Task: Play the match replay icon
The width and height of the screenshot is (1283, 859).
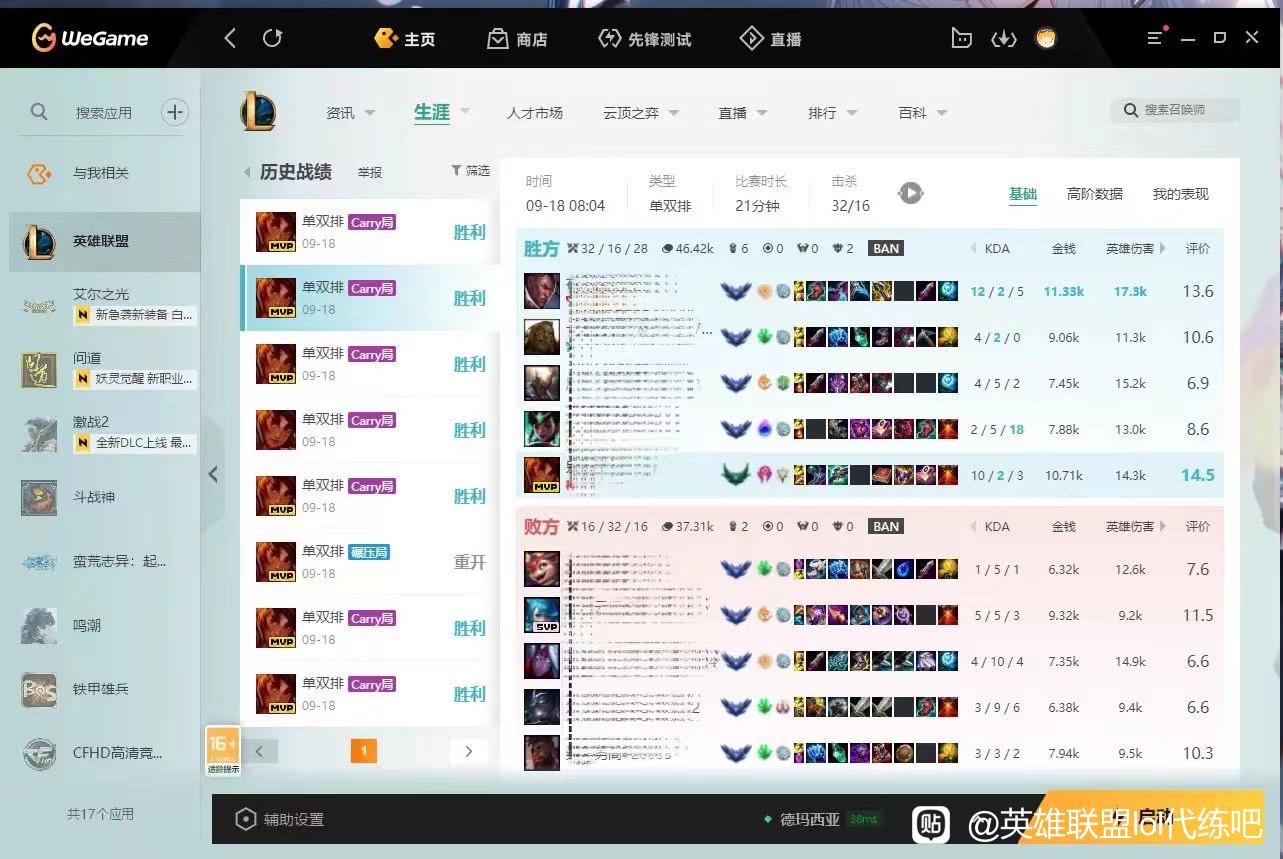Action: [x=910, y=193]
